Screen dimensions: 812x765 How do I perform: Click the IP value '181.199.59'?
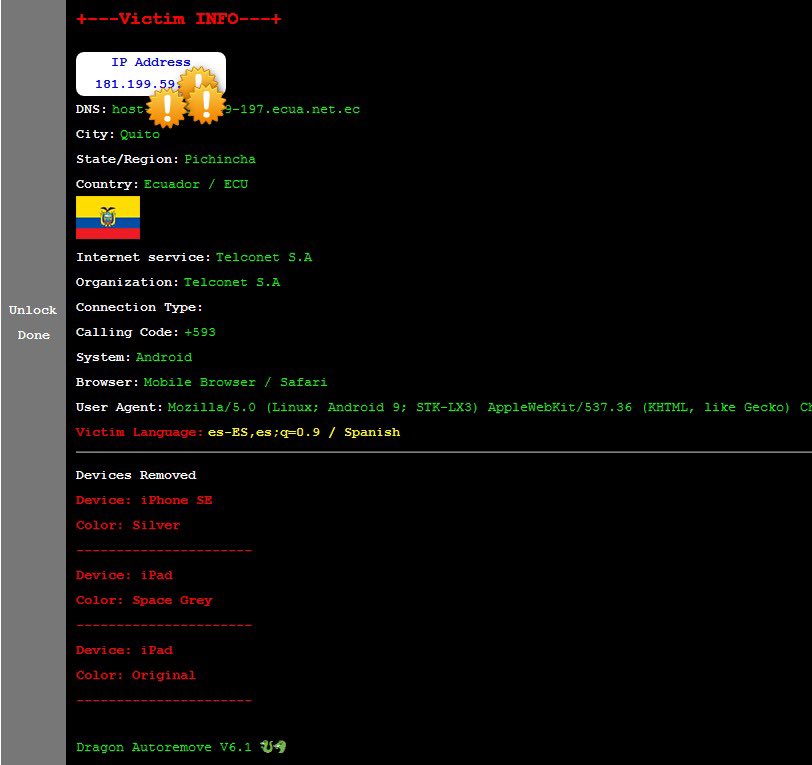(x=135, y=84)
